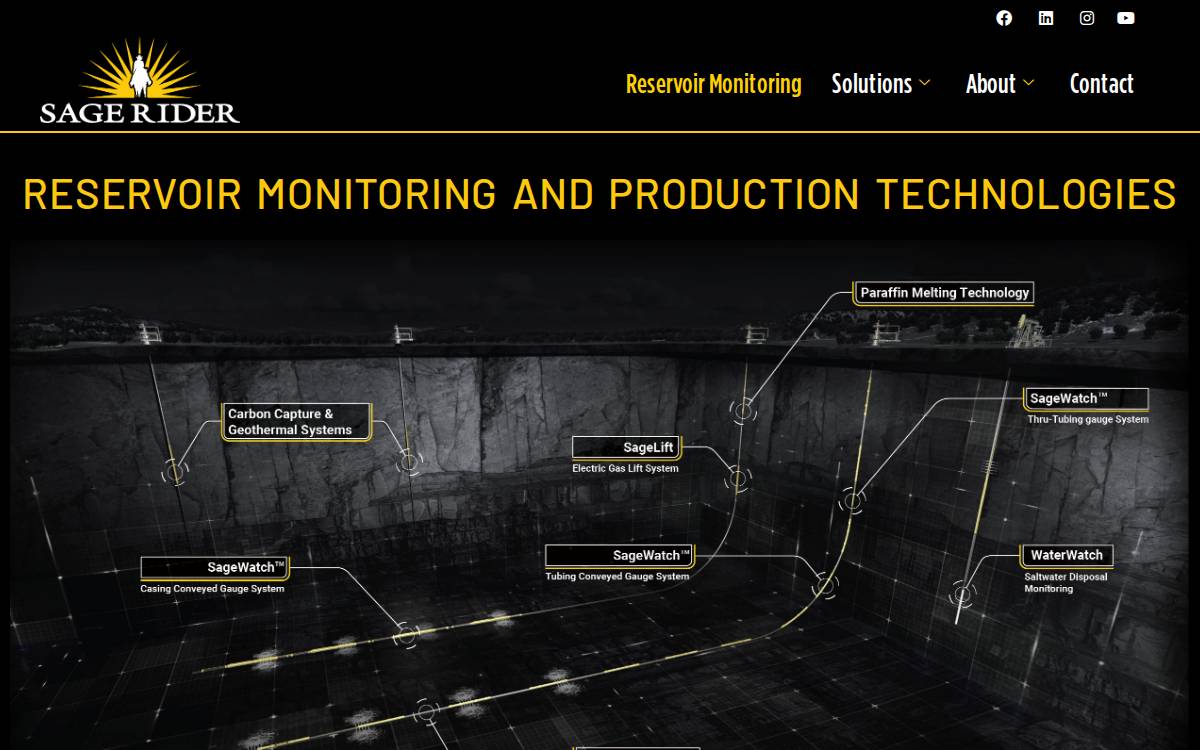Open SageWatch Casing Conveyed Gauge label
This screenshot has width=1200, height=750.
215,567
